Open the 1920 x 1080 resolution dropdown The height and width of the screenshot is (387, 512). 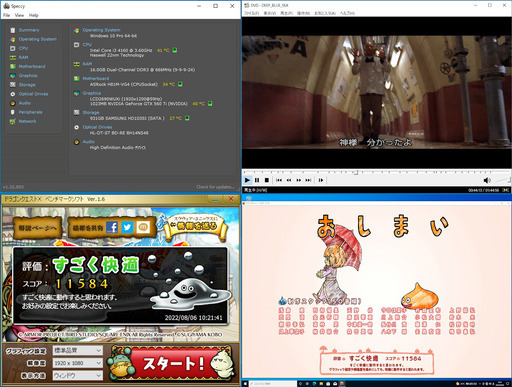[x=77, y=363]
